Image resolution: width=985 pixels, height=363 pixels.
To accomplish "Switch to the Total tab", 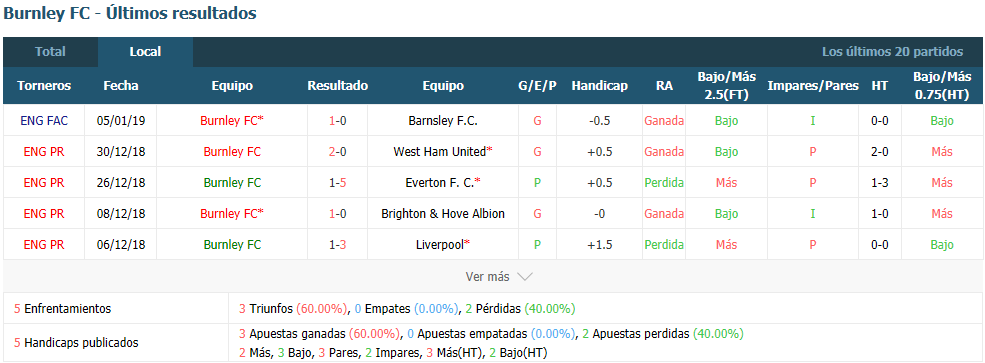I will coord(50,52).
